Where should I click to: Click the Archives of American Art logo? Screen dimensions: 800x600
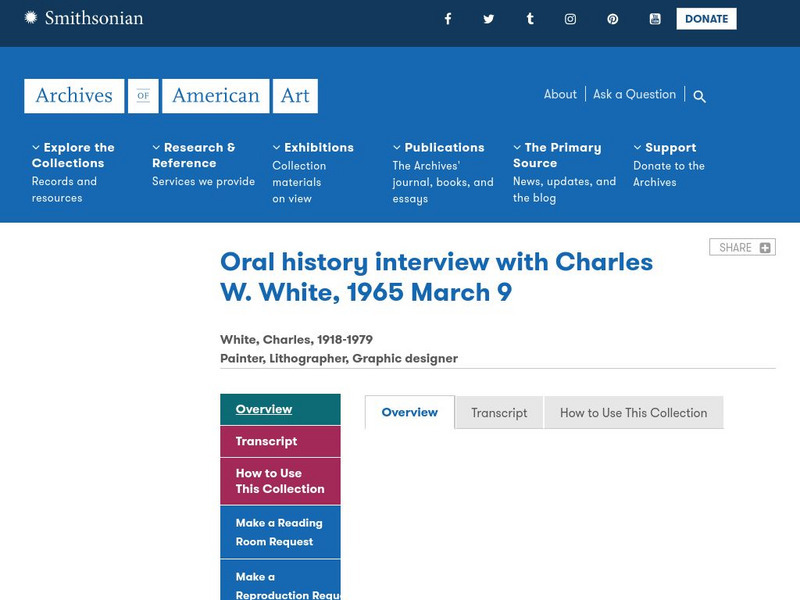(x=168, y=95)
